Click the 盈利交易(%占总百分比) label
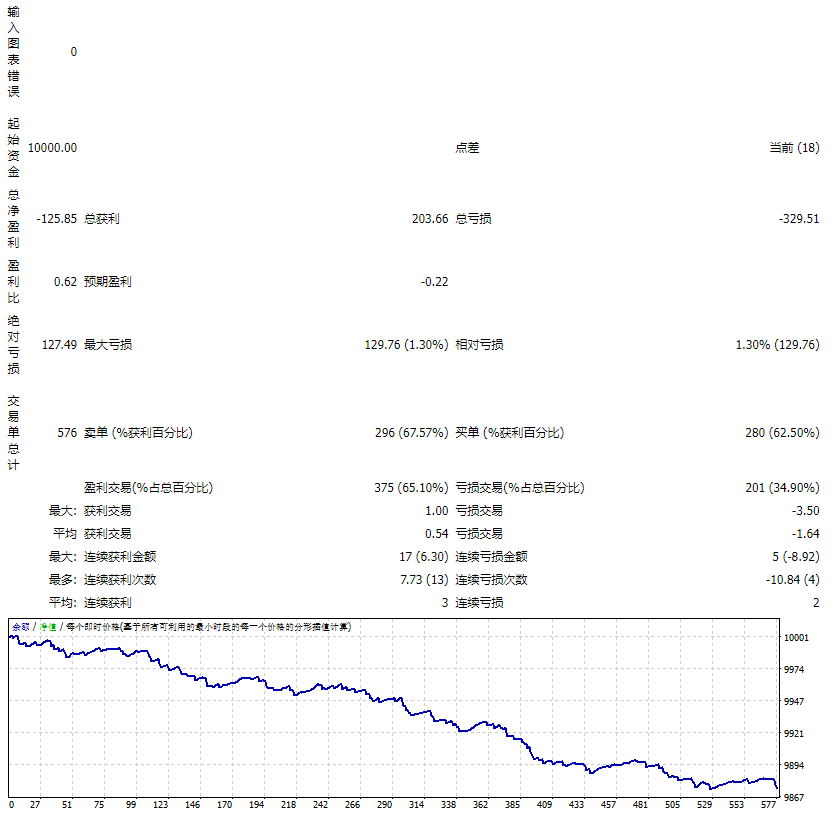This screenshot has height=814, width=838. click(148, 487)
